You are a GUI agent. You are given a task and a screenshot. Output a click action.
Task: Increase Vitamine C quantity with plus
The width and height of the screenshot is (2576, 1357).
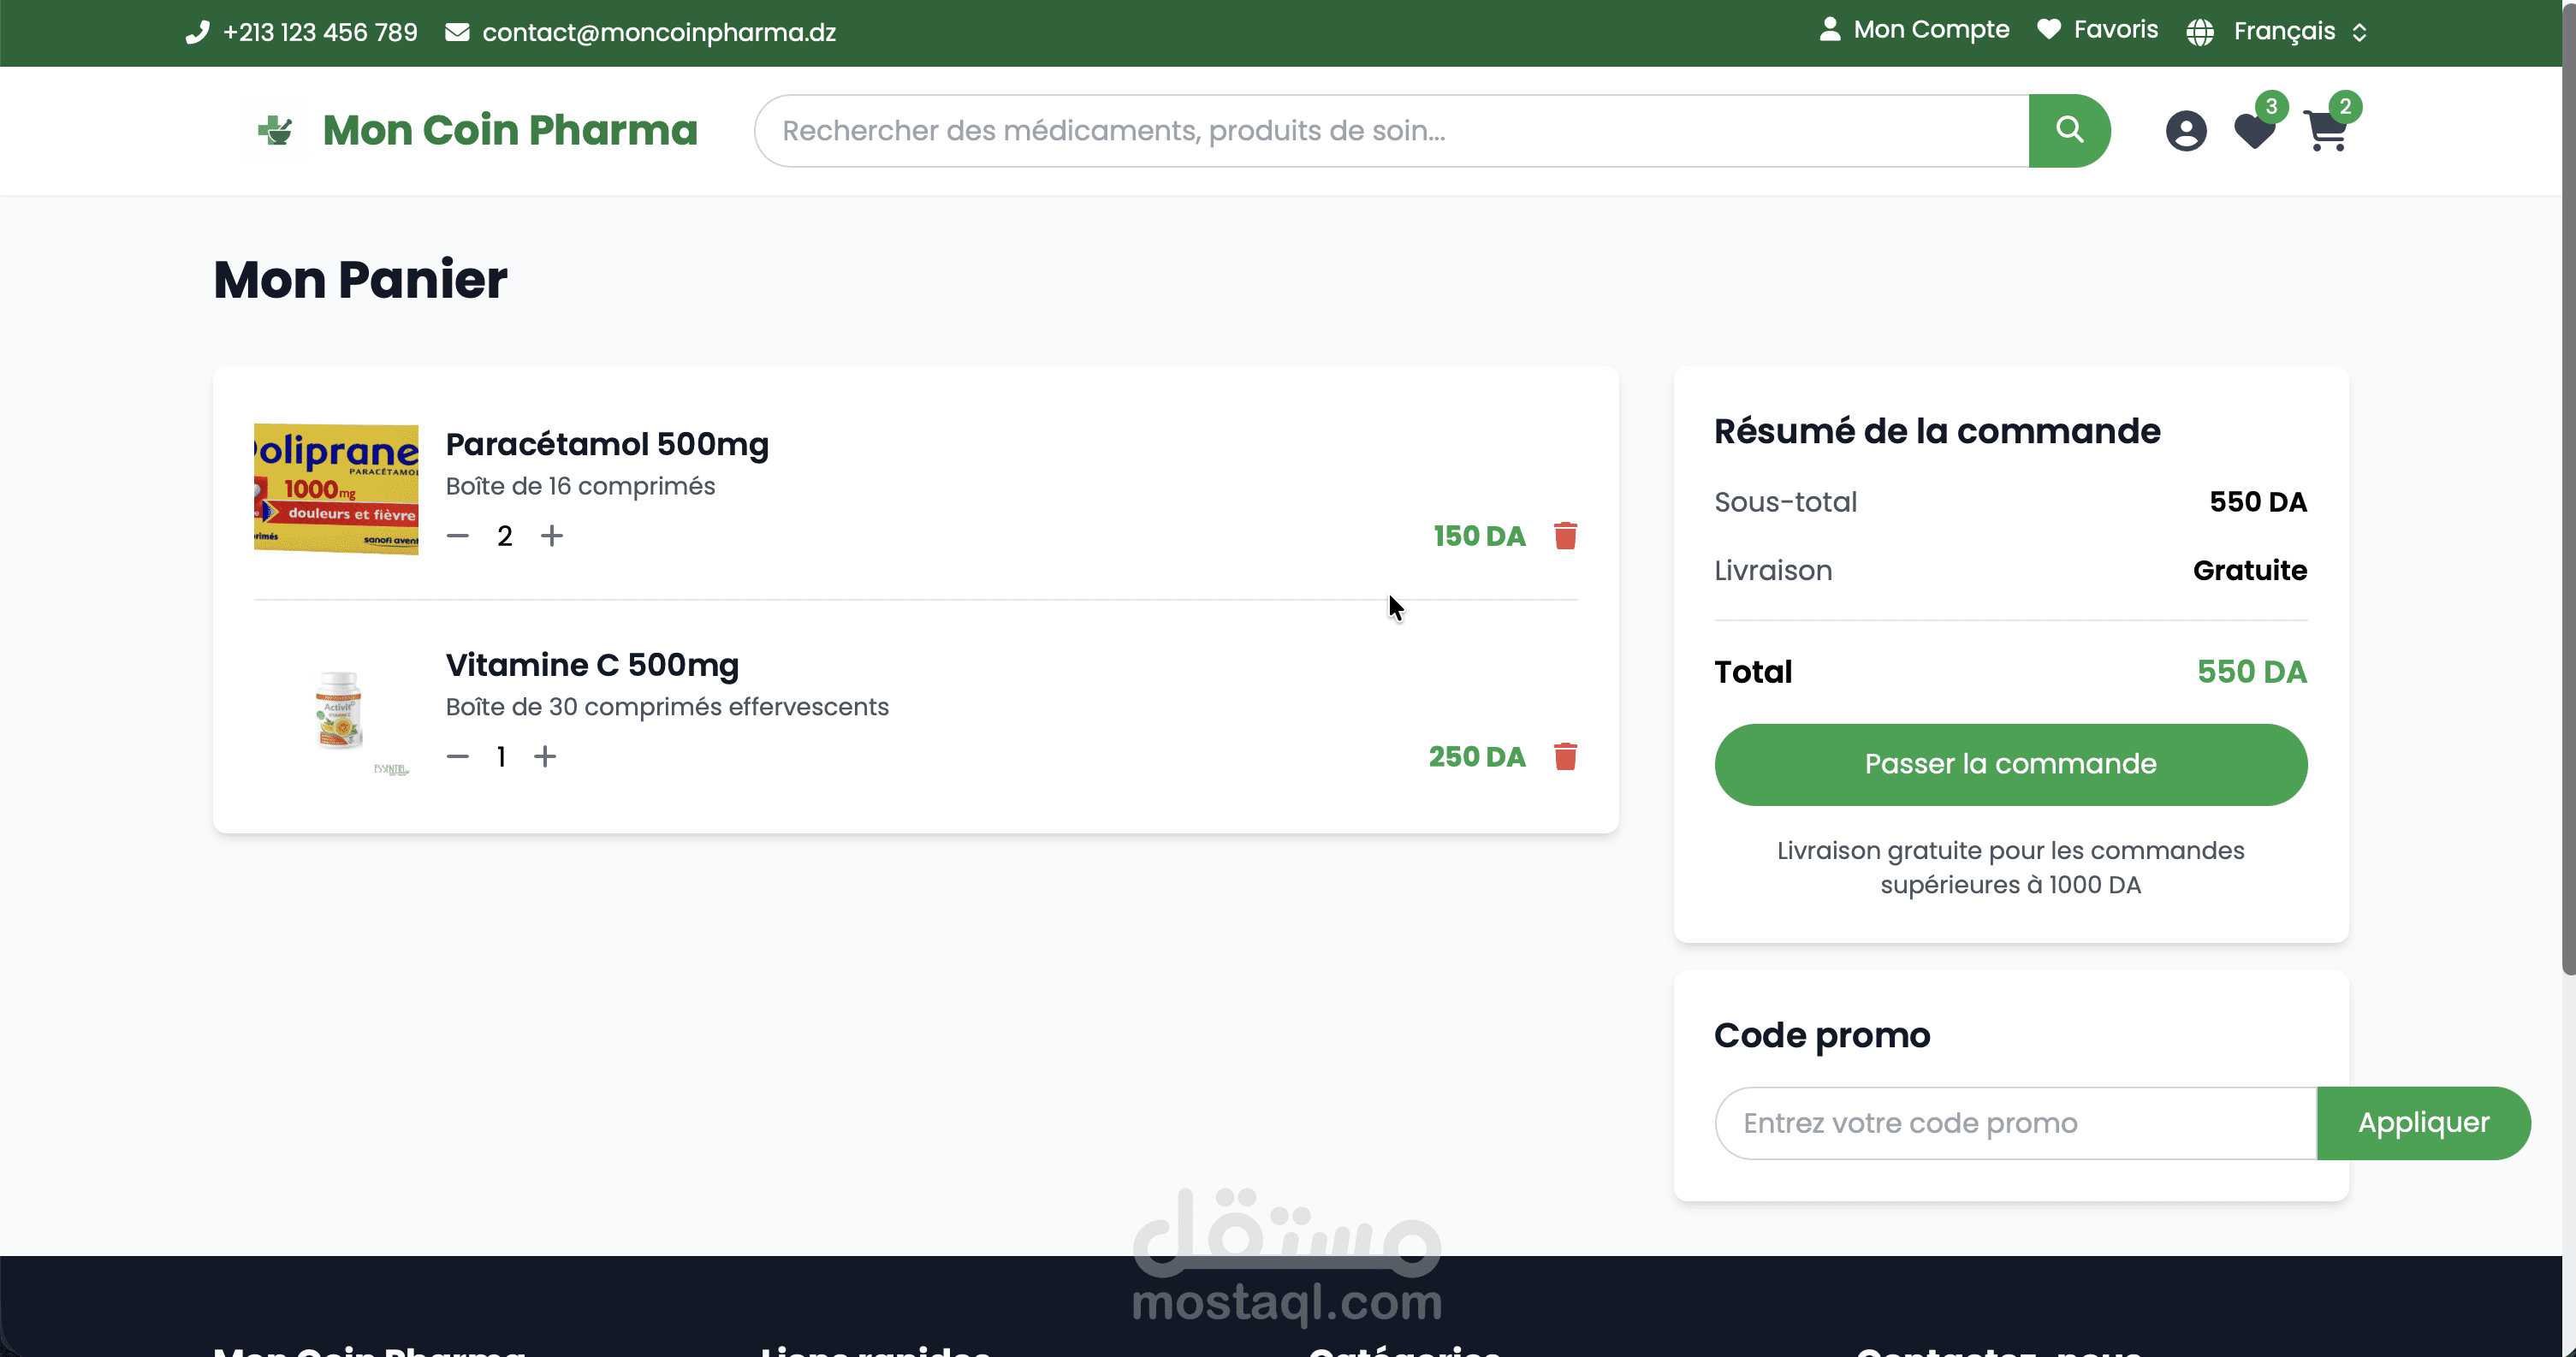[x=545, y=757]
